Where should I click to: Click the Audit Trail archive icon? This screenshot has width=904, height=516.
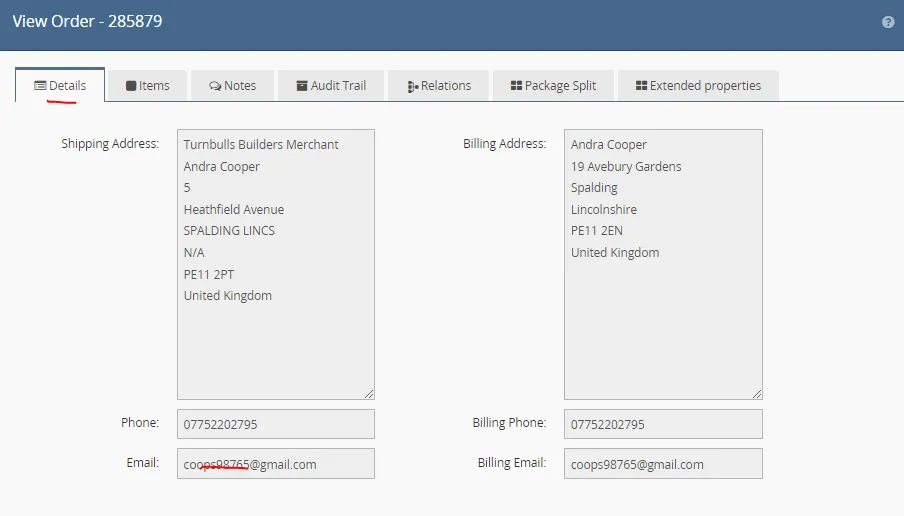302,86
